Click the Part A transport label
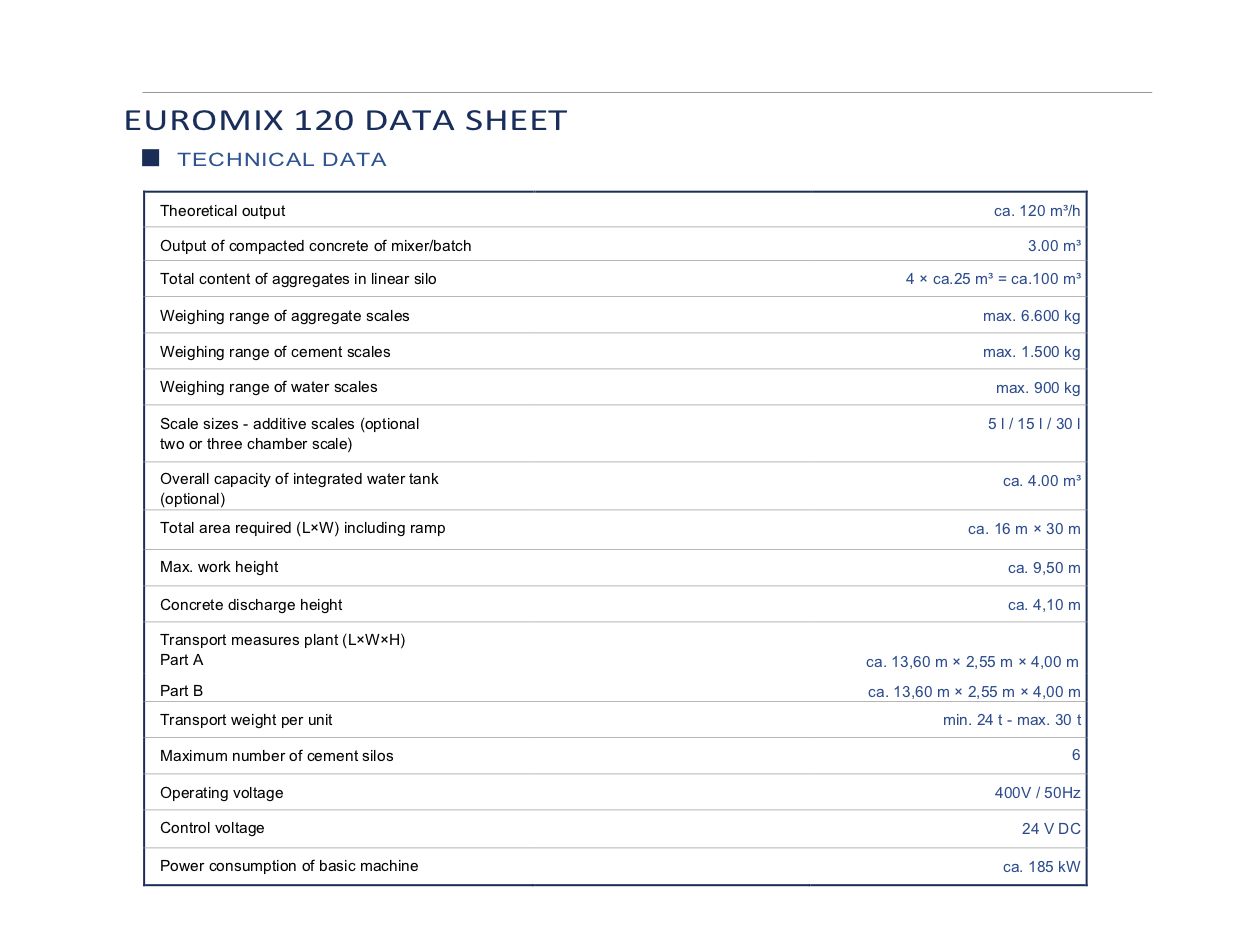Viewport: 1240px width, 950px height. tap(182, 660)
